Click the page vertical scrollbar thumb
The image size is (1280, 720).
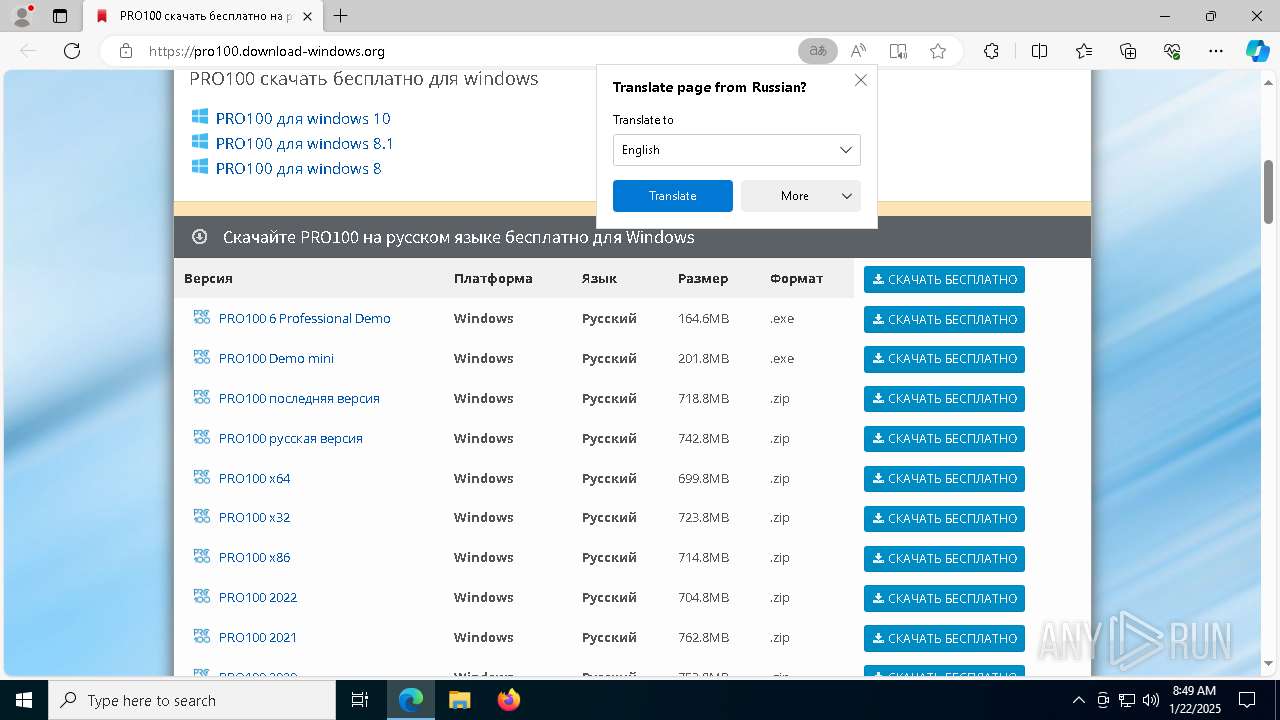(x=1269, y=192)
